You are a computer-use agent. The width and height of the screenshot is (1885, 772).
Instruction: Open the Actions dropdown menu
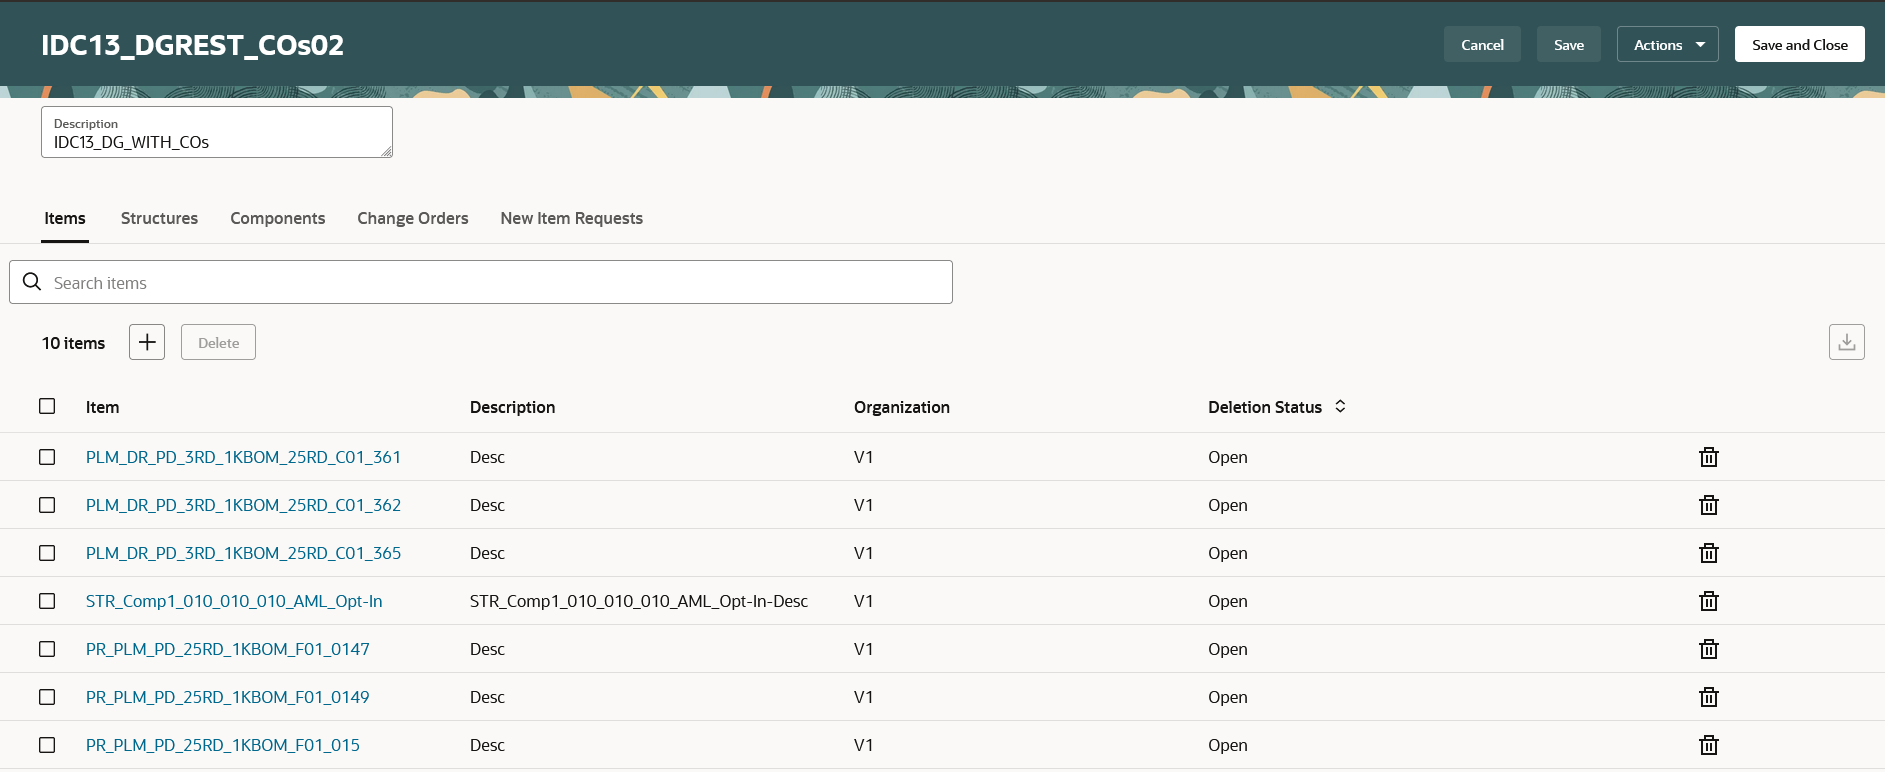coord(1667,44)
